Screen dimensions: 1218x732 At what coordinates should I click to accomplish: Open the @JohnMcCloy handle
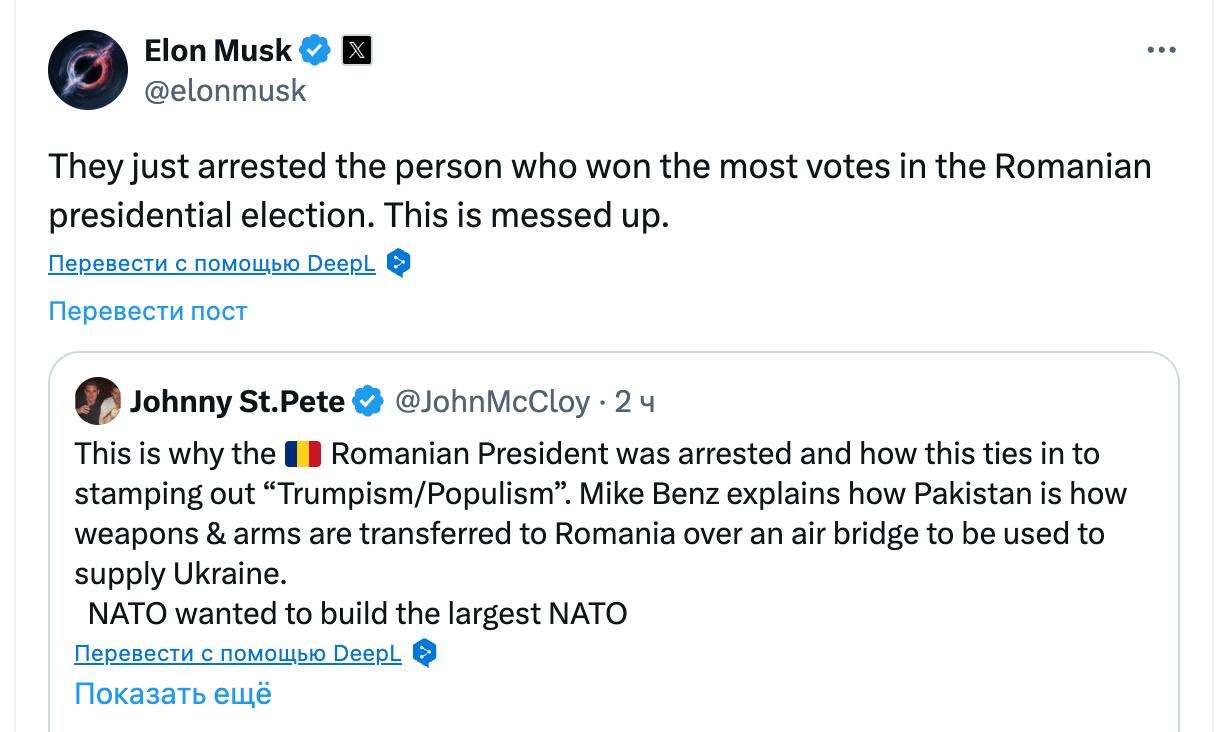pos(492,402)
